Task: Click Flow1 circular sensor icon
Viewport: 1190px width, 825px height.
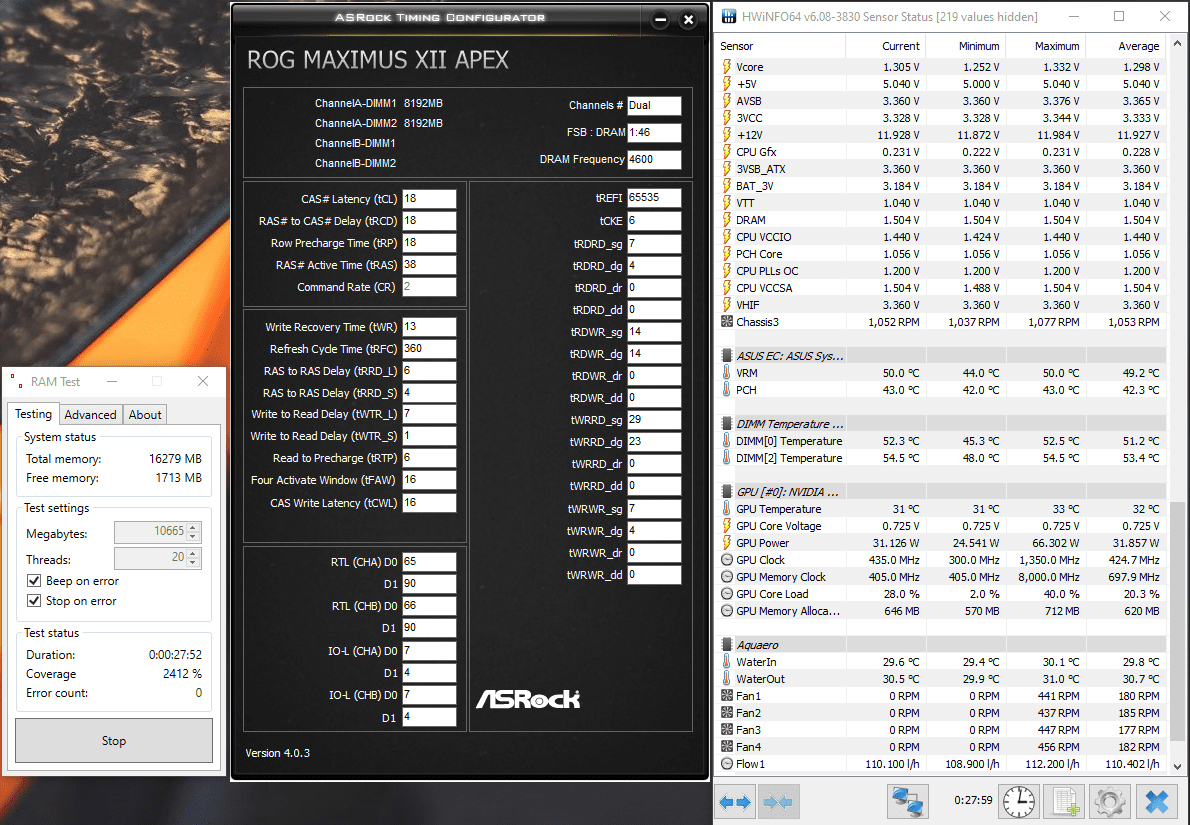Action: tap(726, 764)
